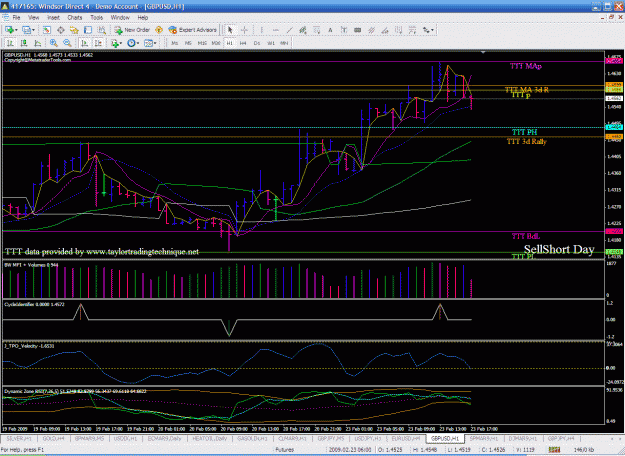Expand the Indicators dropdown arrow
Image resolution: width=625 pixels, height=456 pixels.
(x=121, y=43)
